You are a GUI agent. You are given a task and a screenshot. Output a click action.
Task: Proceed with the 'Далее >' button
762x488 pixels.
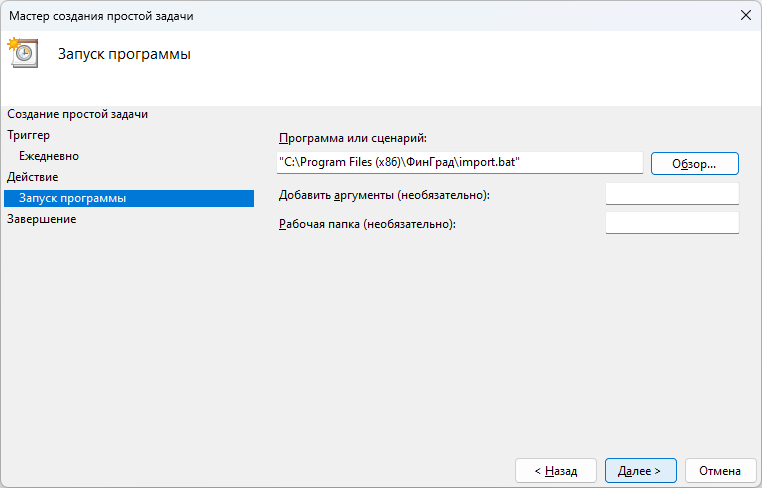pos(640,470)
